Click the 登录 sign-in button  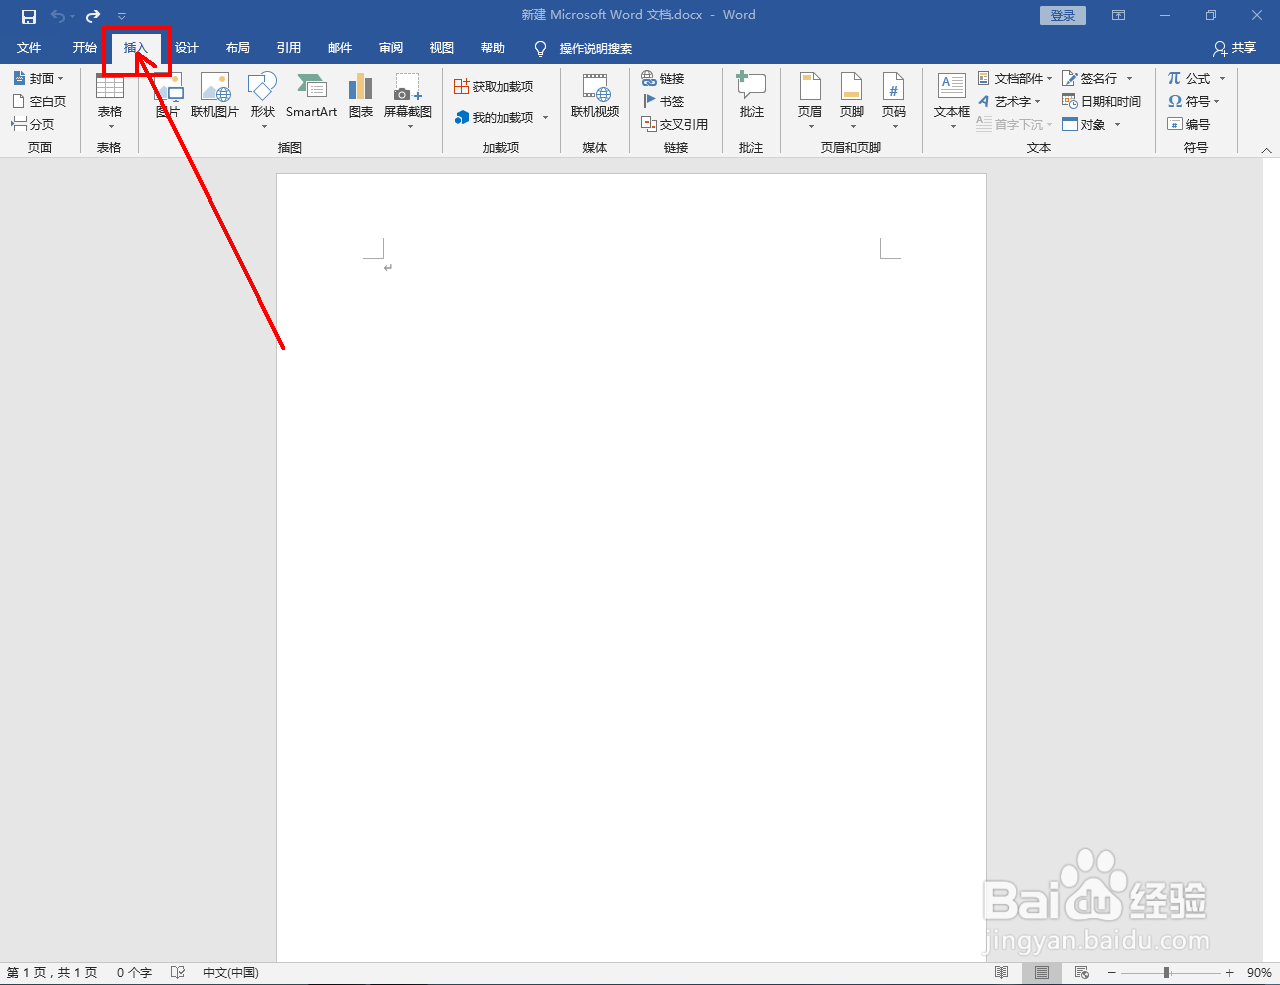pyautogui.click(x=1062, y=15)
